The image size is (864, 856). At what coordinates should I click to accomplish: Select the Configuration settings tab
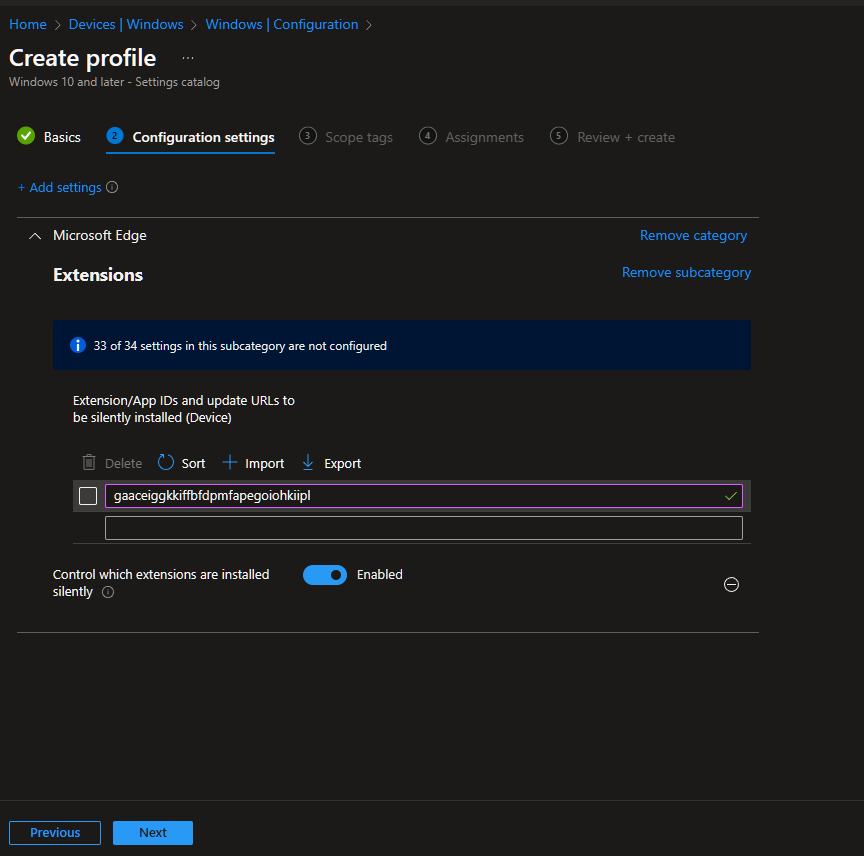(203, 137)
